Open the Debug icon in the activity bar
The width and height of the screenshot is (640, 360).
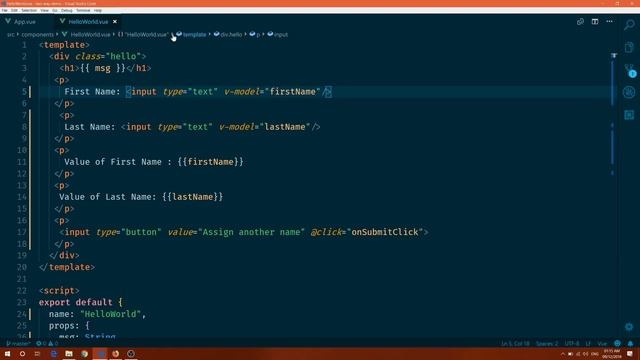[x=629, y=92]
